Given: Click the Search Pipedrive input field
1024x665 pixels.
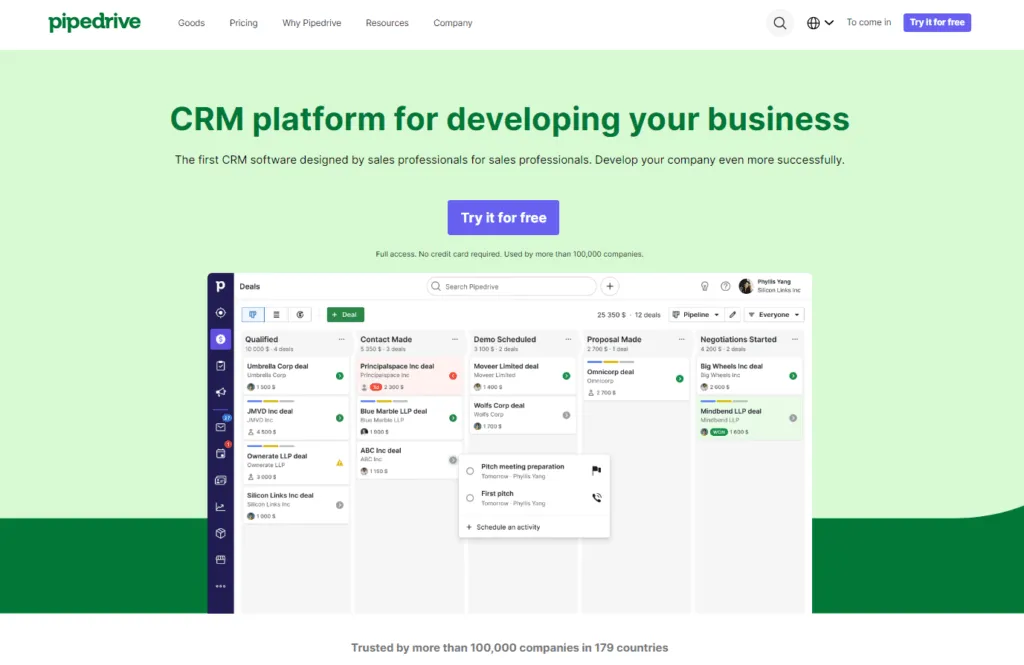Looking at the screenshot, I should (510, 286).
